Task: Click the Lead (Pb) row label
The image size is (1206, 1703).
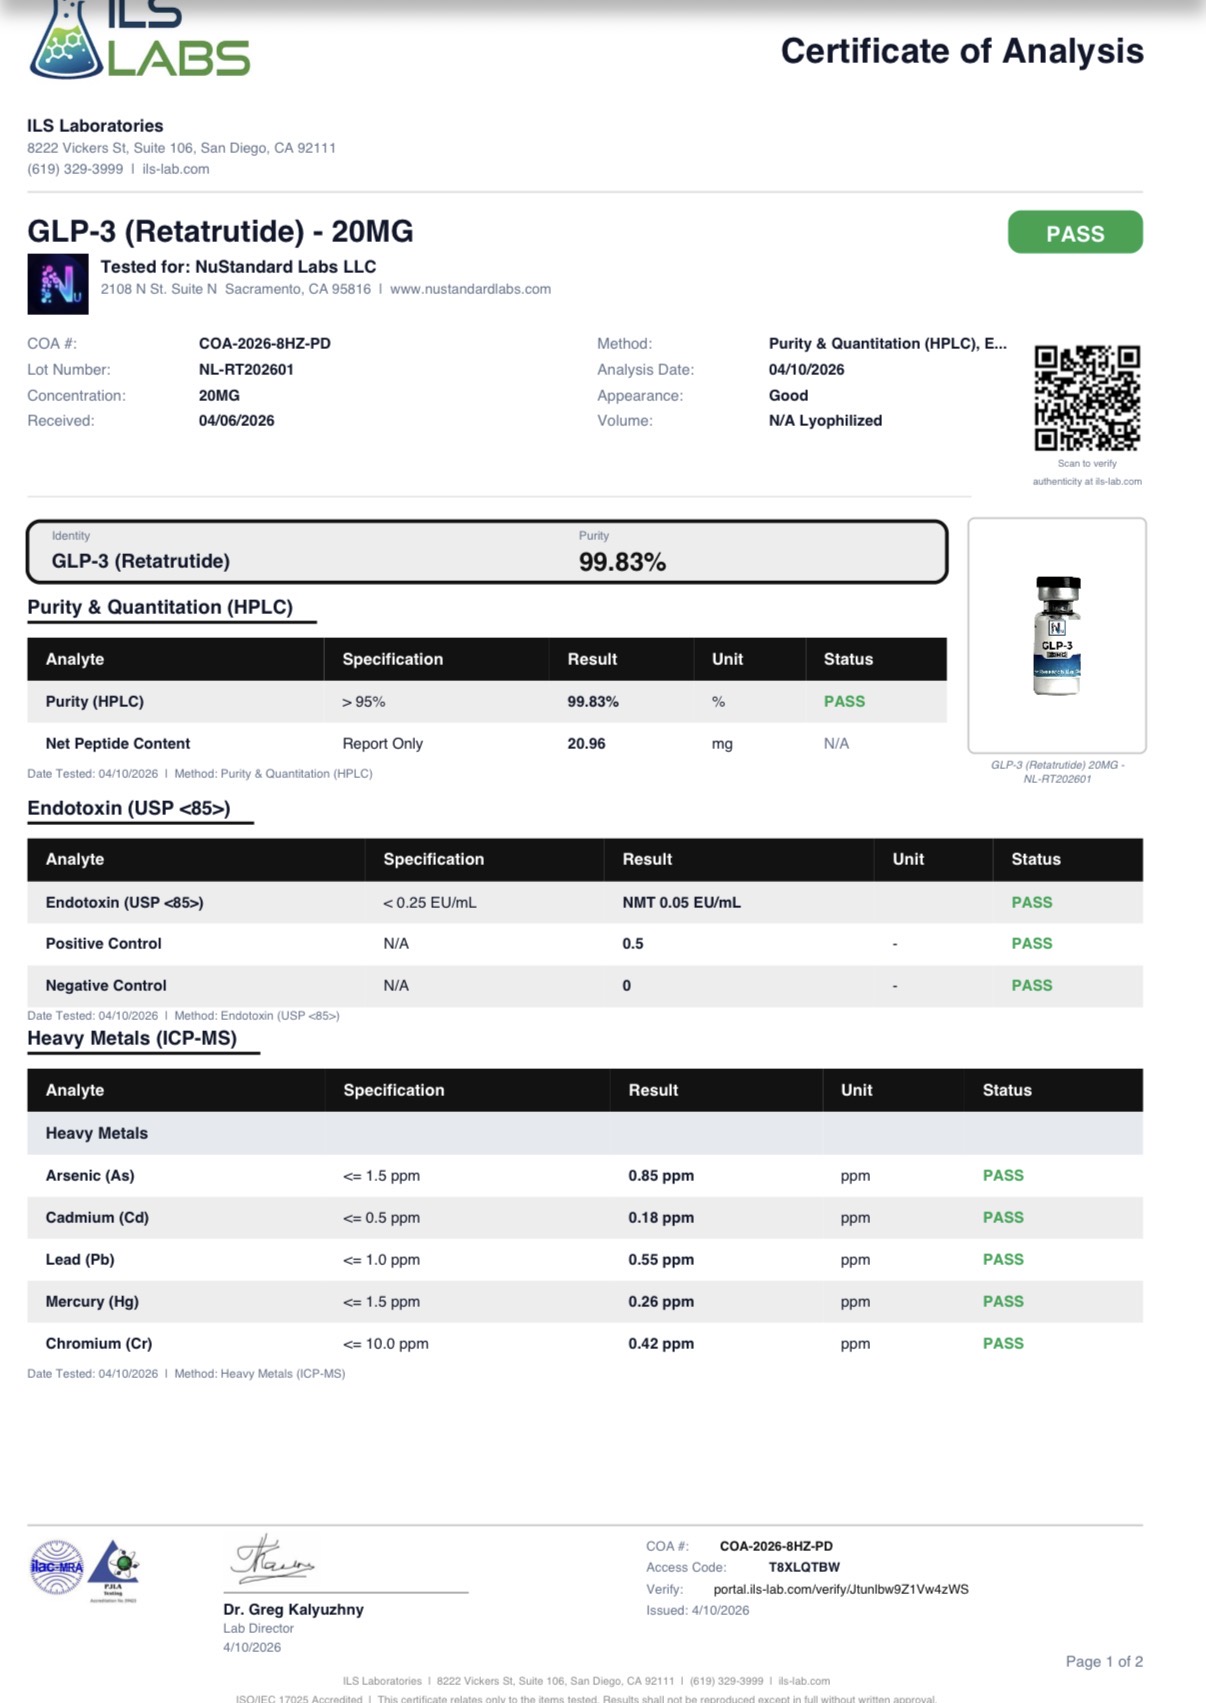Action: (80, 1259)
